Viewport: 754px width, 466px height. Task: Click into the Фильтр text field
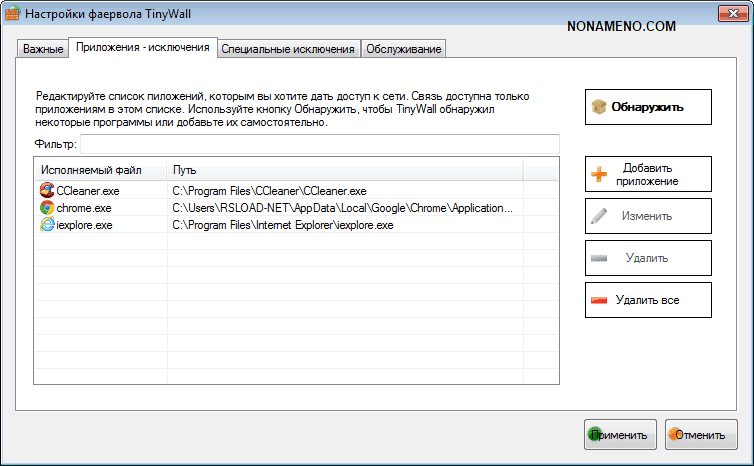point(319,145)
